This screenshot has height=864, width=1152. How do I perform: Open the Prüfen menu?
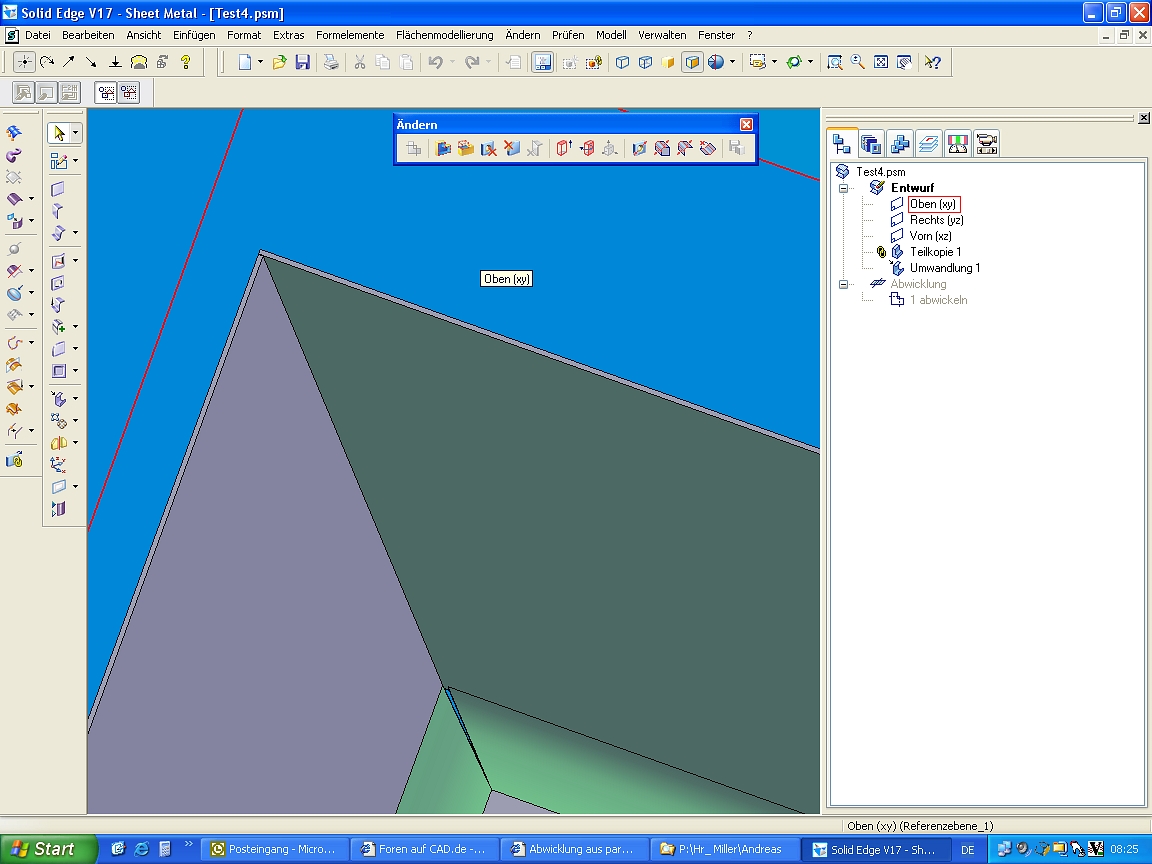[x=568, y=35]
